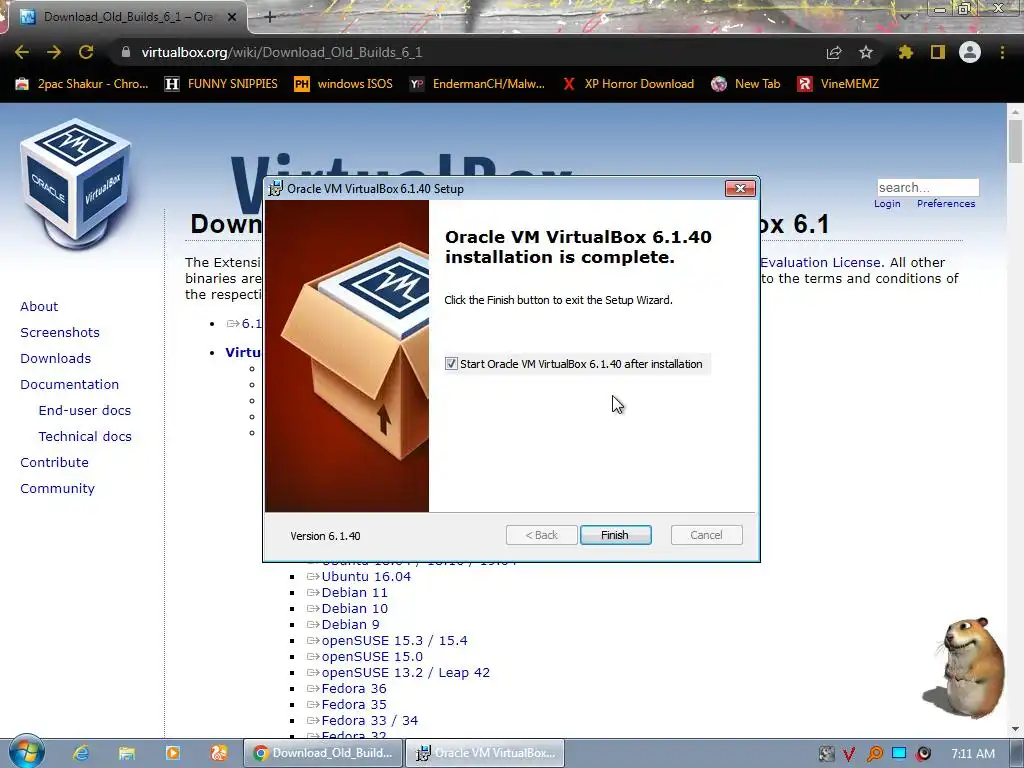Image resolution: width=1024 pixels, height=768 pixels.
Task: Click openSUSE 15.3 / 15.4 link
Action: pyautogui.click(x=394, y=641)
